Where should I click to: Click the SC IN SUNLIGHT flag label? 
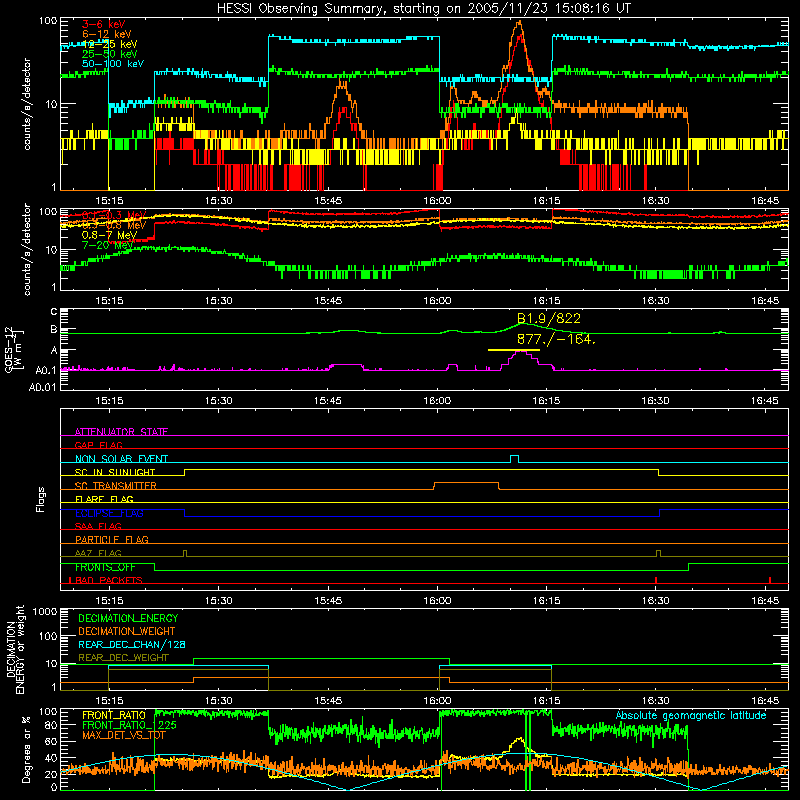point(115,472)
